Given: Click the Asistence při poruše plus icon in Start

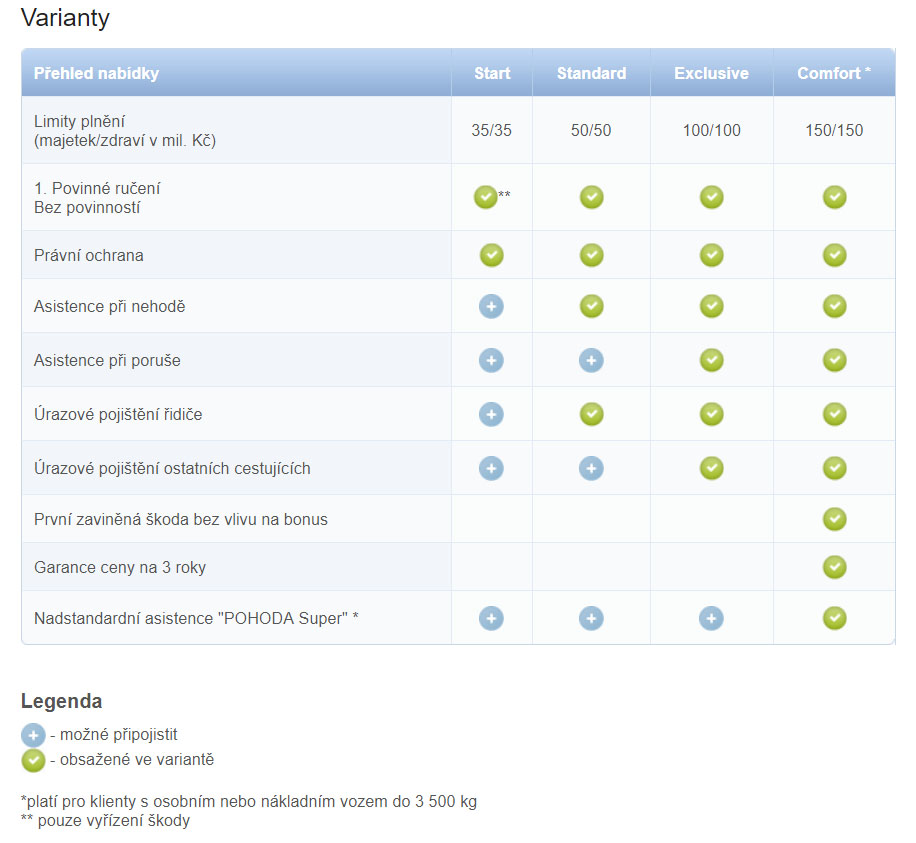Looking at the screenshot, I should [x=491, y=360].
